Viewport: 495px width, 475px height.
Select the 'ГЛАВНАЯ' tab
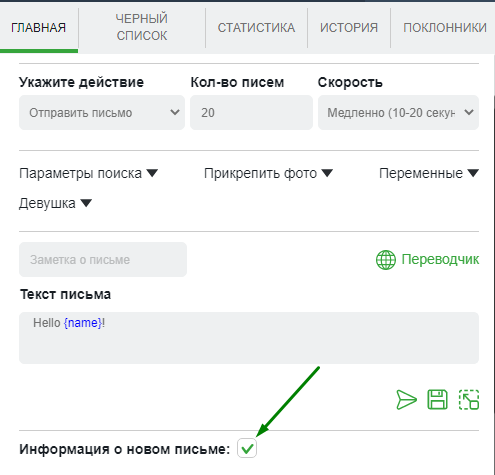coord(39,27)
